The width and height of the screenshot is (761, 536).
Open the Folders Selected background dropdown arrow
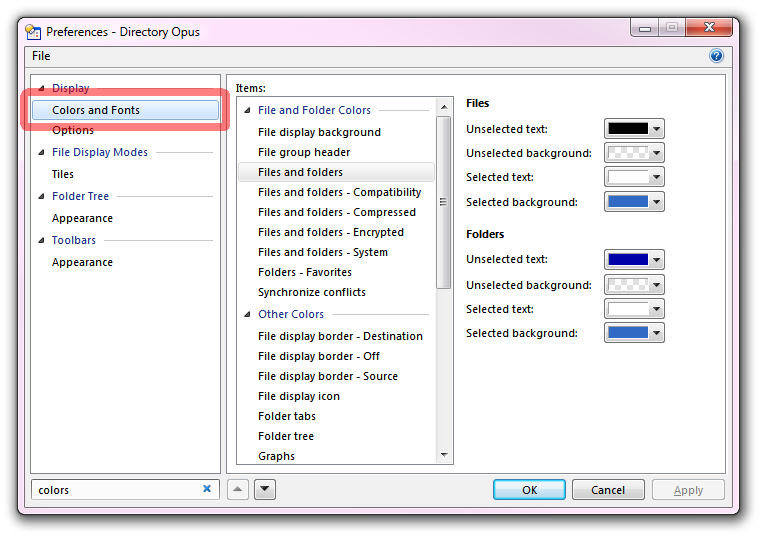pos(657,333)
